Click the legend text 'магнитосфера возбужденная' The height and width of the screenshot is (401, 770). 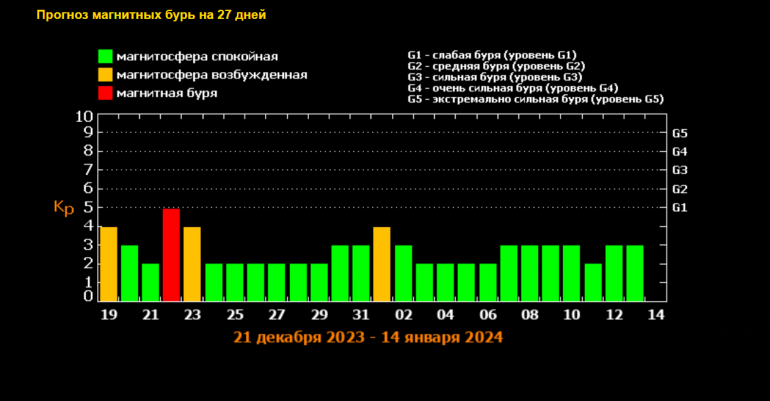tap(212, 75)
